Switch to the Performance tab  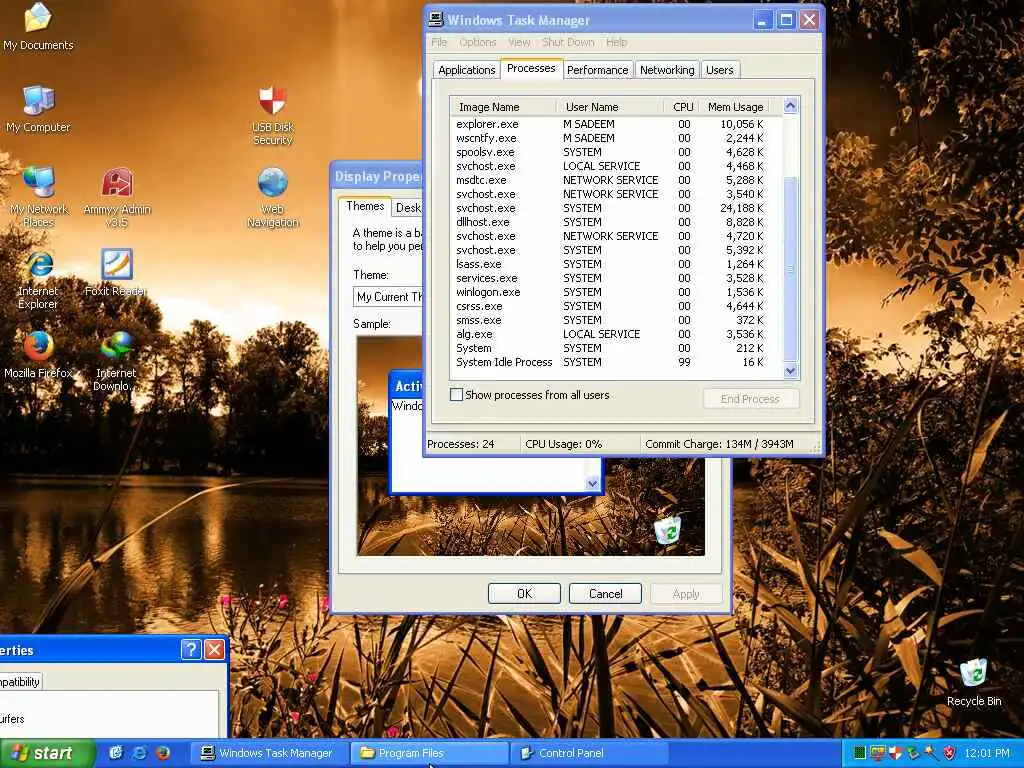tap(597, 70)
